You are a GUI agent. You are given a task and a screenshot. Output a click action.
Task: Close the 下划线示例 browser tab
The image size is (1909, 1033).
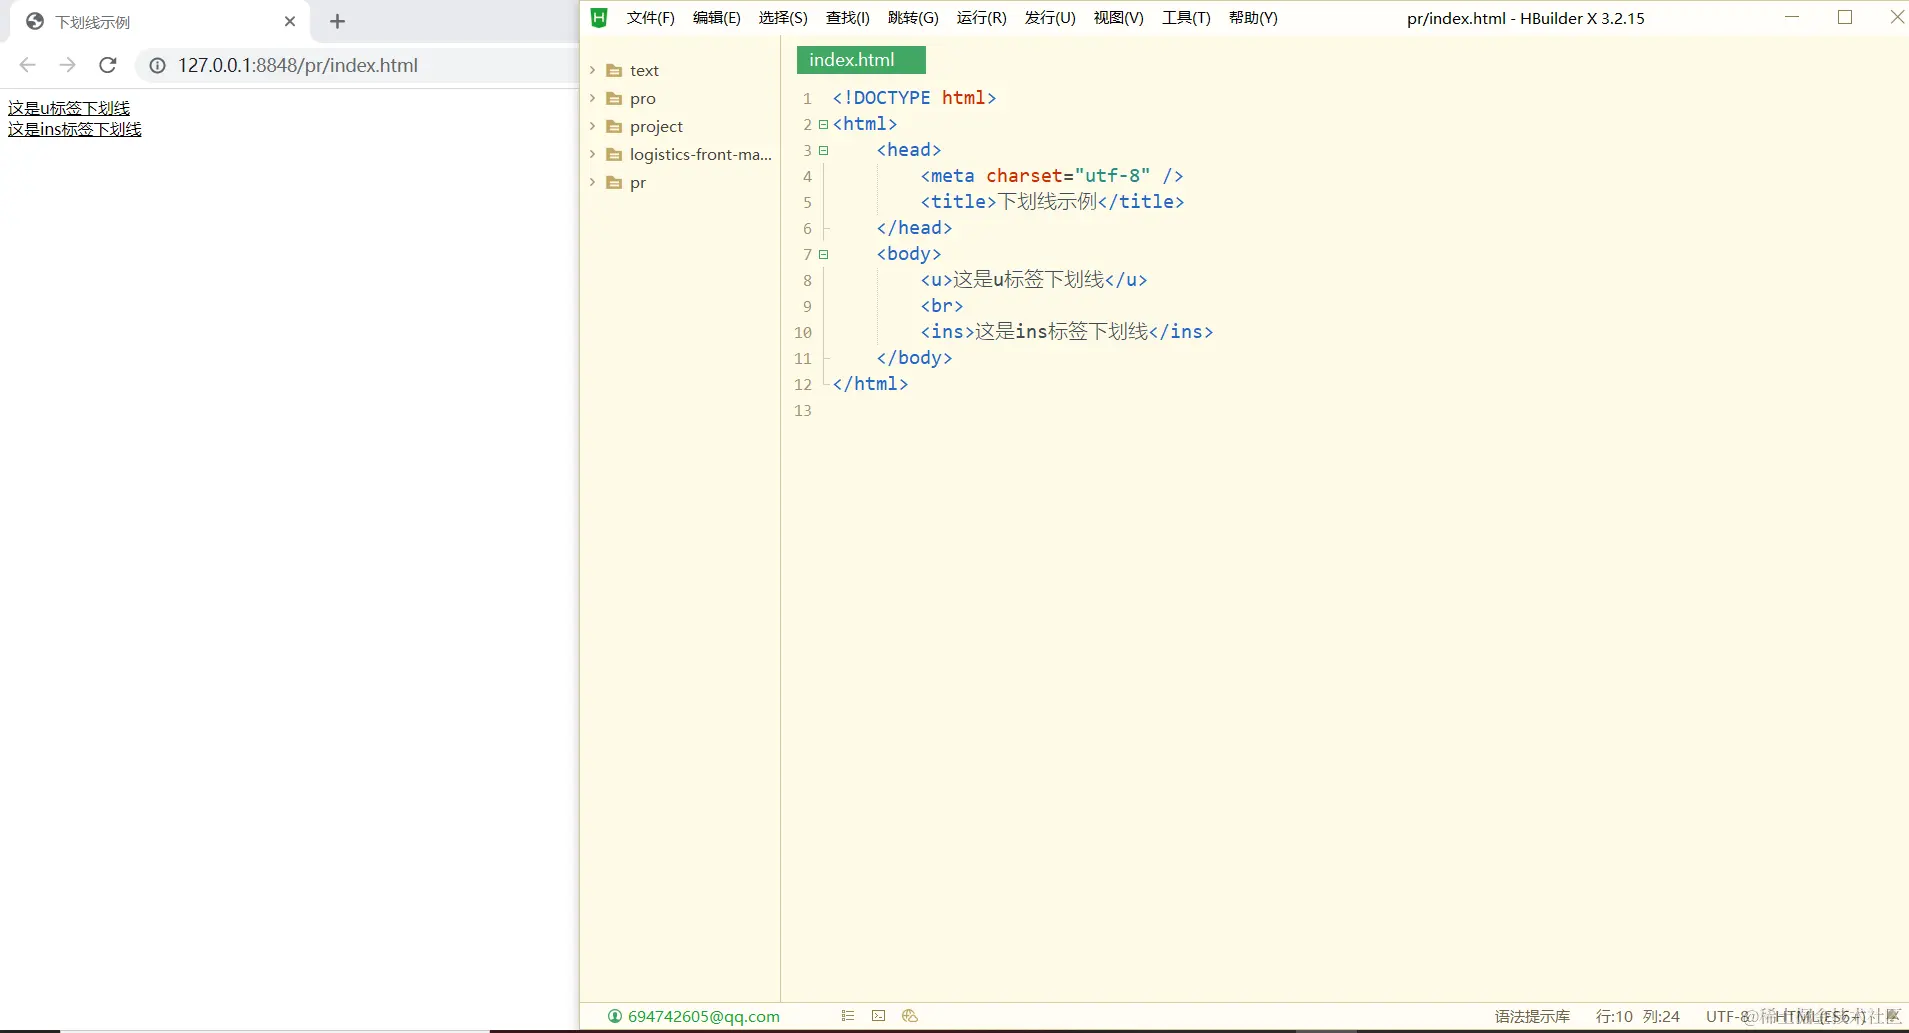290,21
